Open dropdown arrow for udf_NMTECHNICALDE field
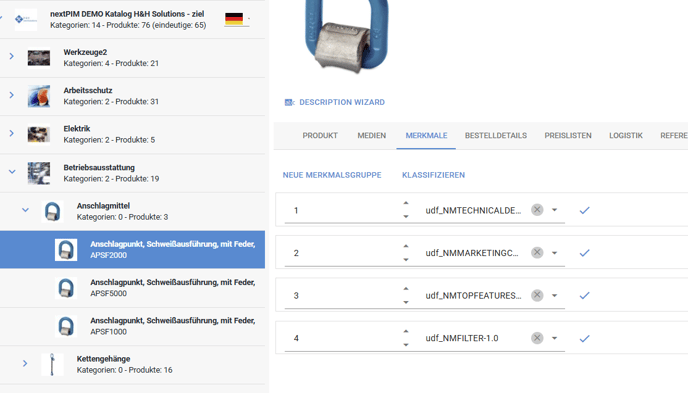Screen dimensions: 688x393 [x=555, y=210]
